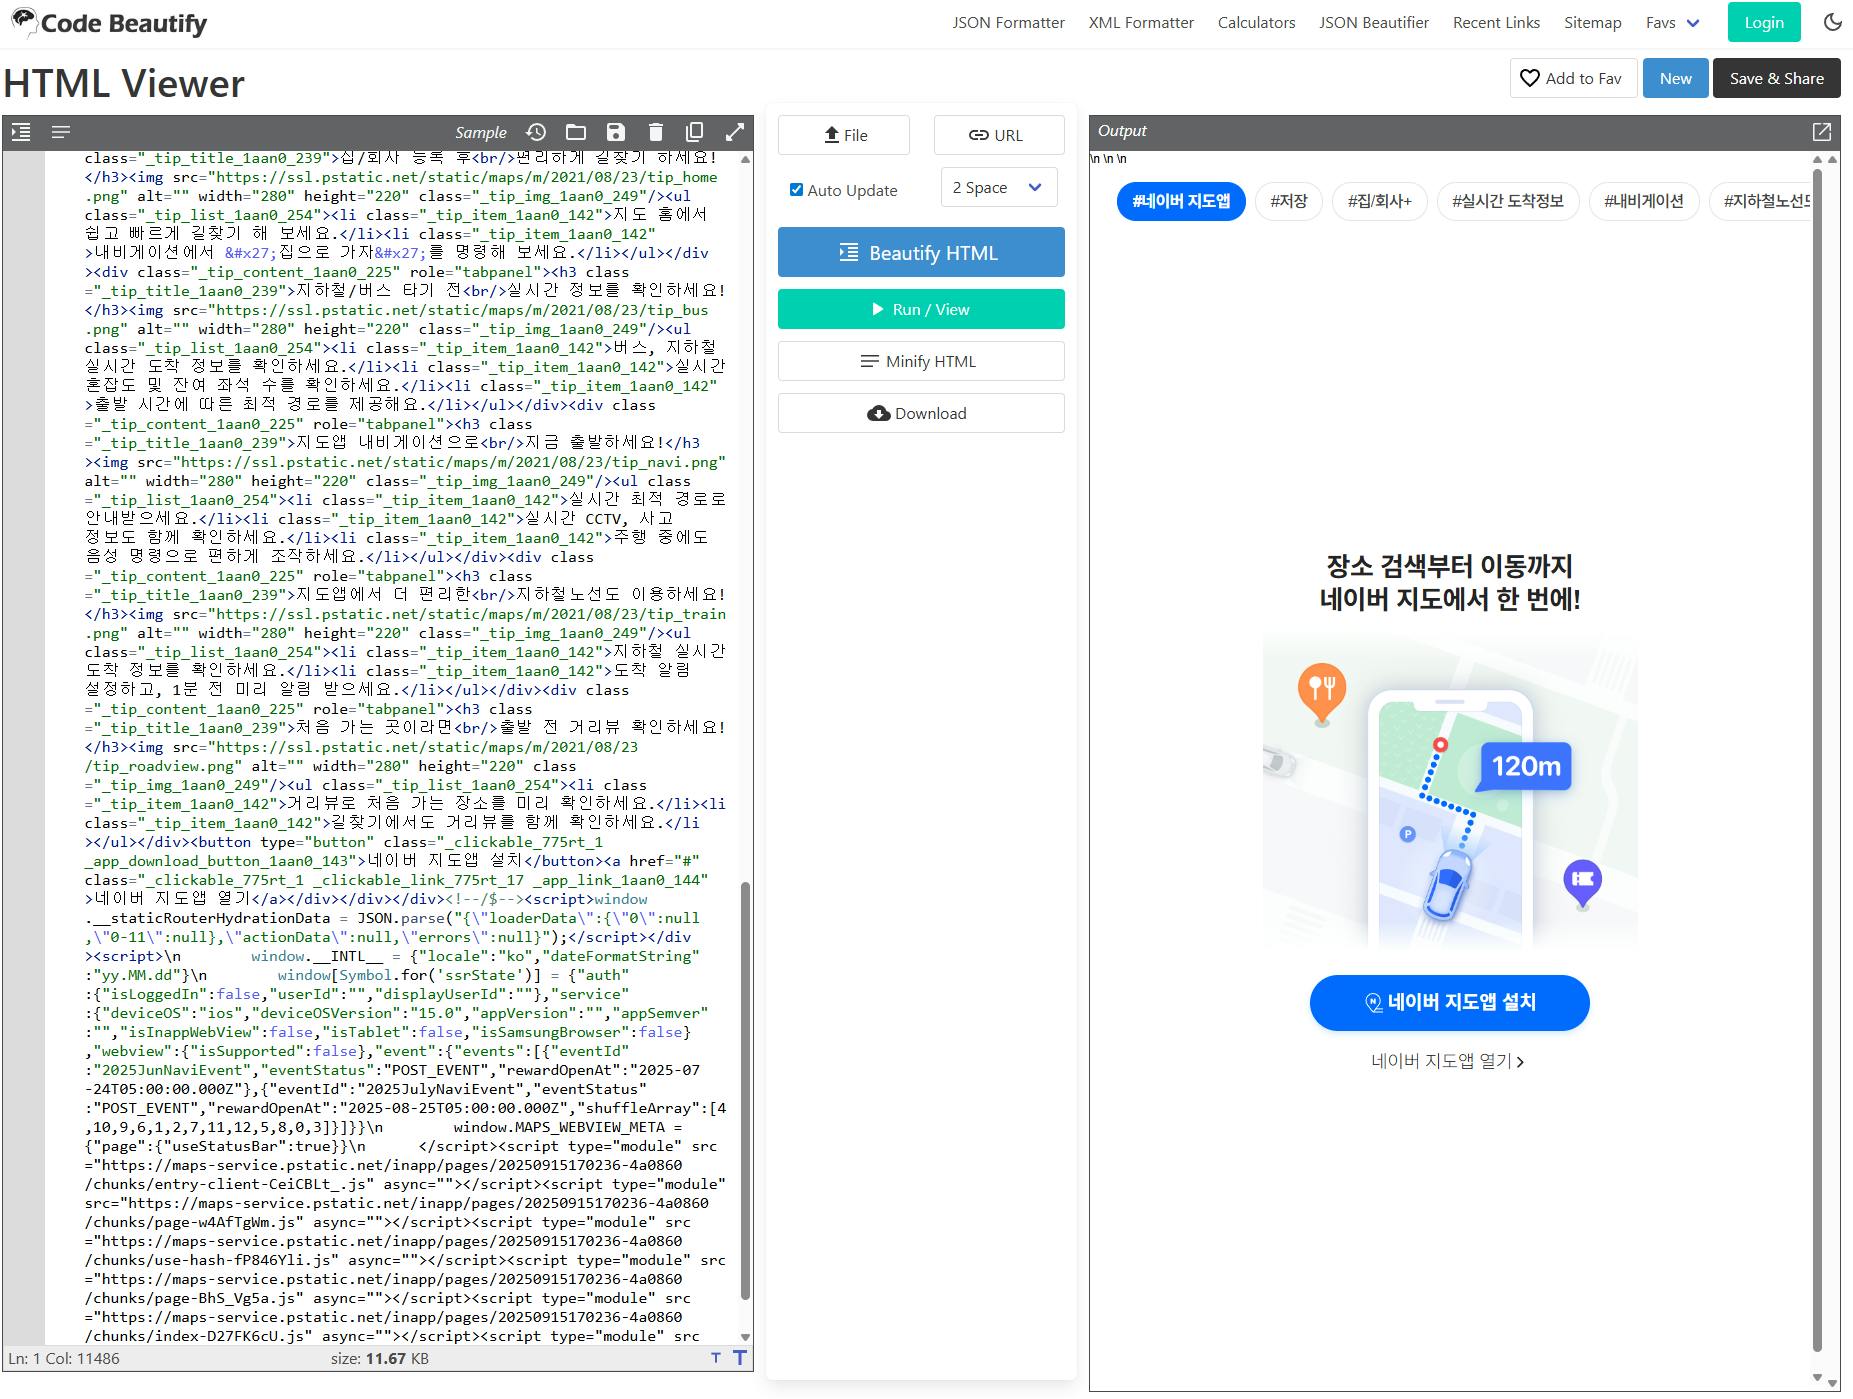Increase editor font size with large T

(740, 1358)
